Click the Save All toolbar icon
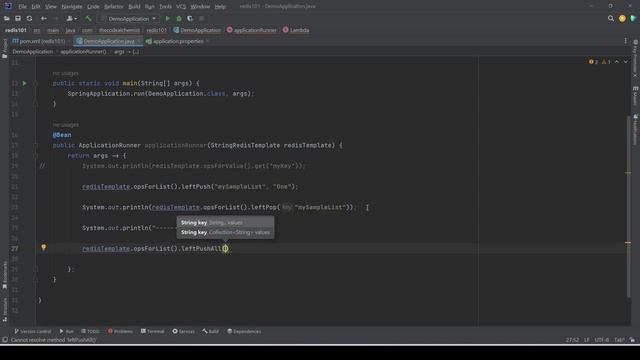 click(18, 18)
